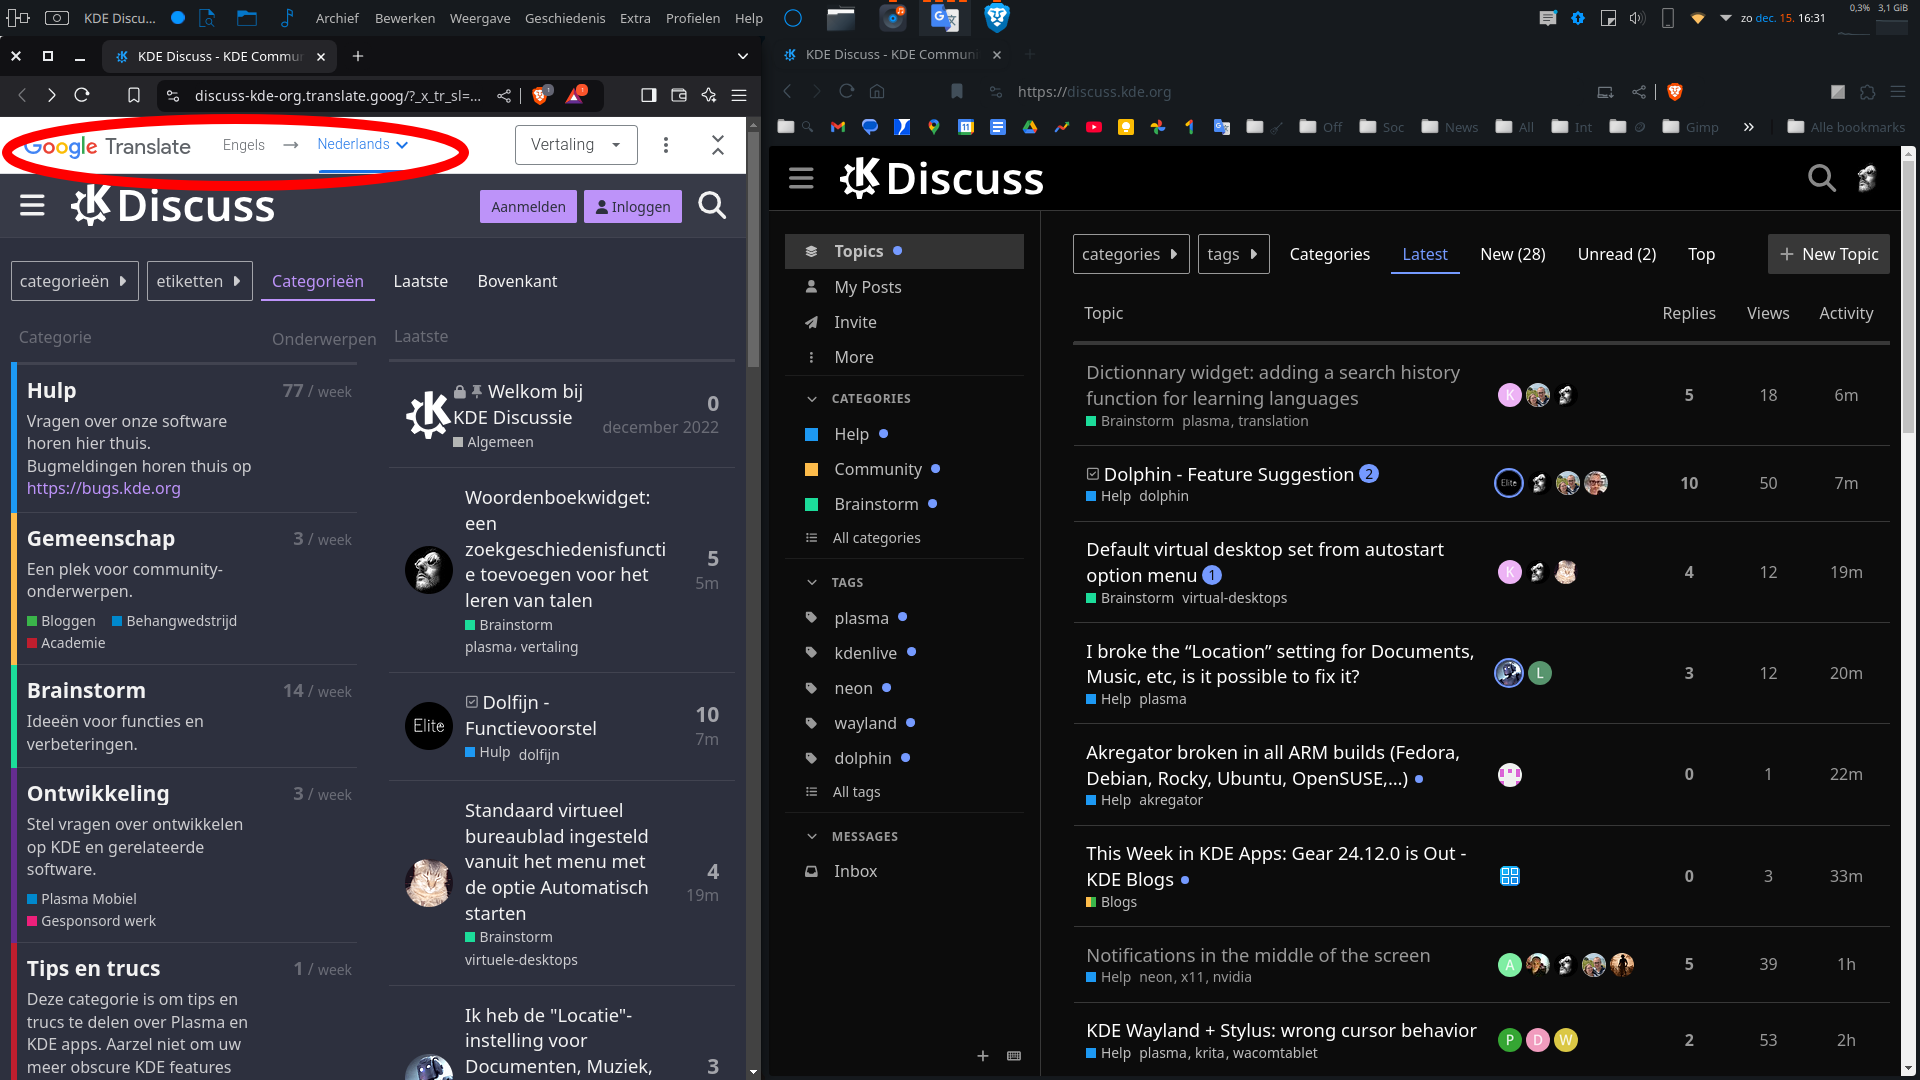The image size is (1920, 1080).
Task: Open Brave Shields in left browser window
Action: tap(541, 95)
